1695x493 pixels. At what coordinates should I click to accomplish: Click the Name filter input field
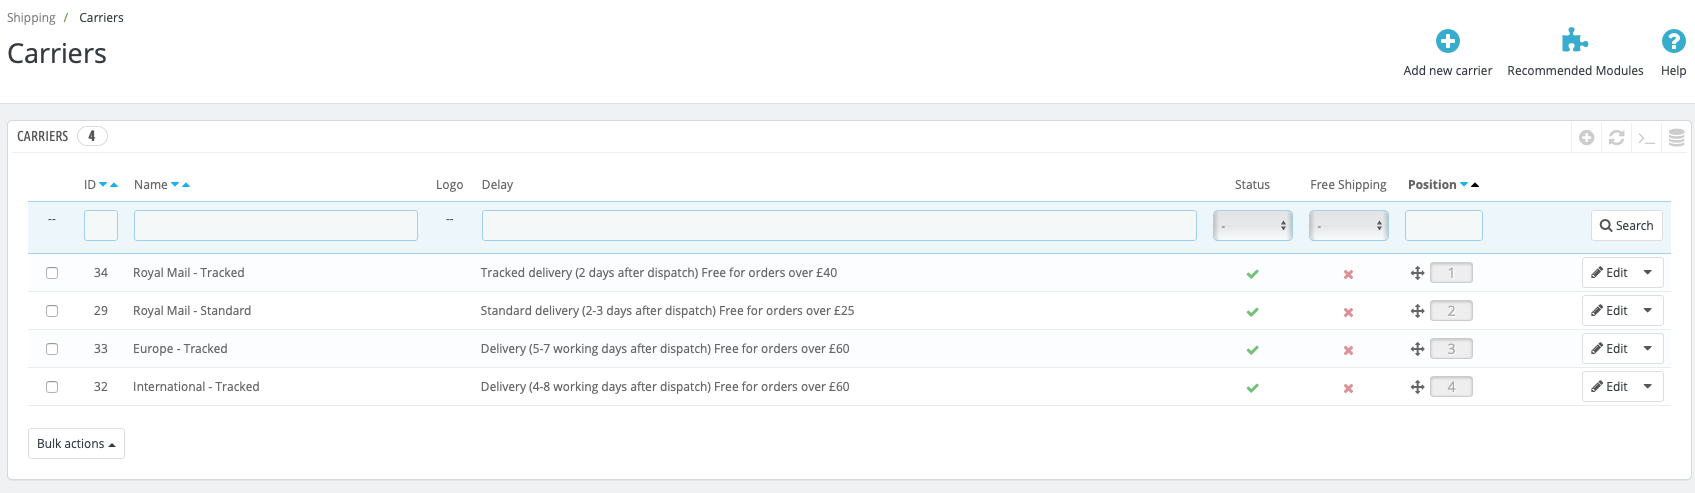coord(275,226)
